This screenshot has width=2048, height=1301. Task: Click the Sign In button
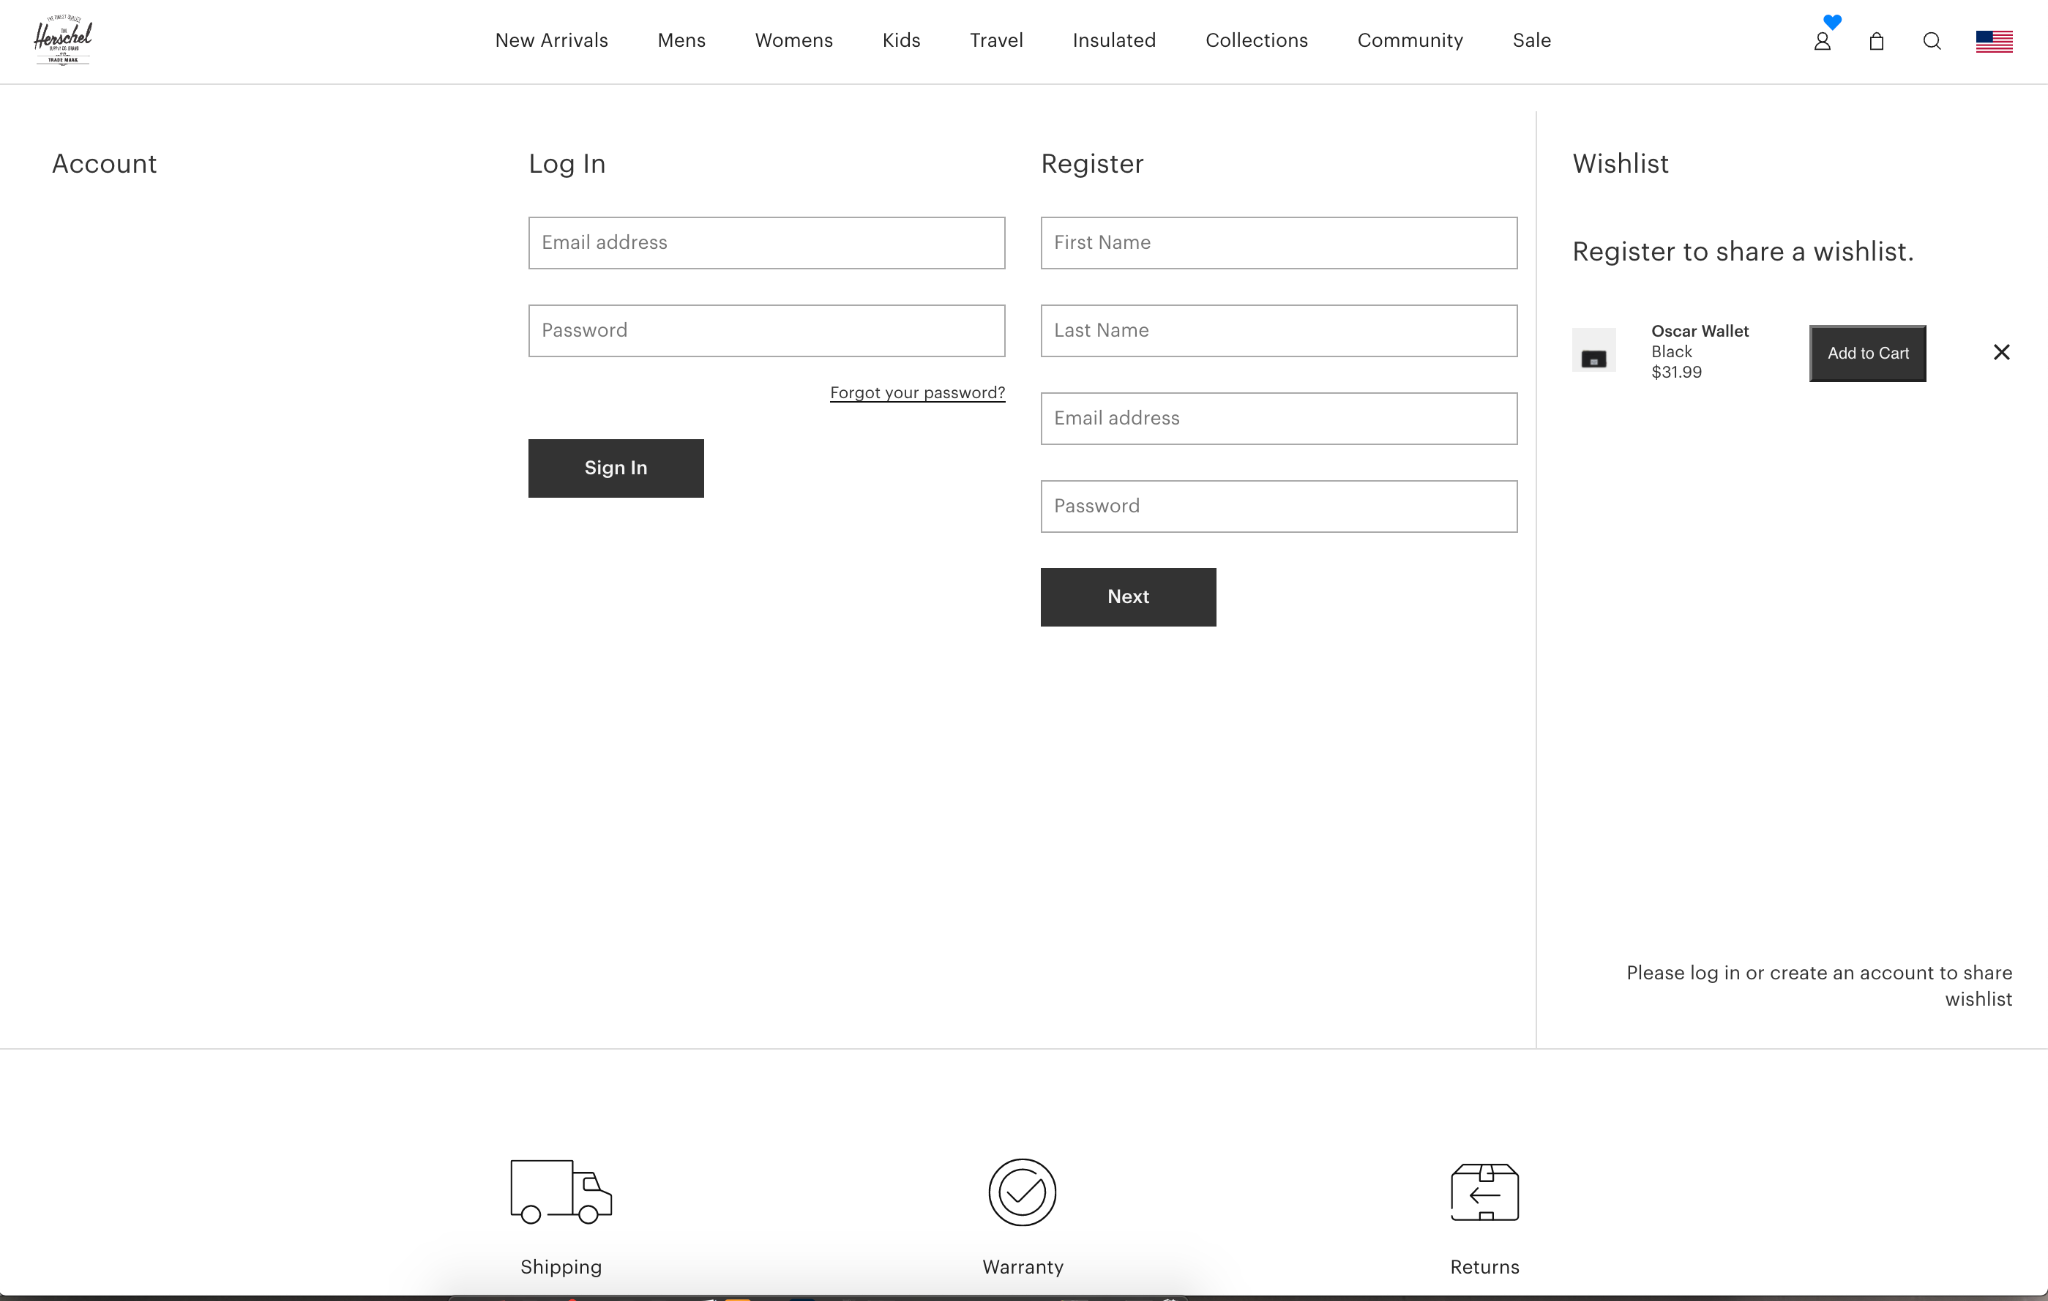point(615,467)
